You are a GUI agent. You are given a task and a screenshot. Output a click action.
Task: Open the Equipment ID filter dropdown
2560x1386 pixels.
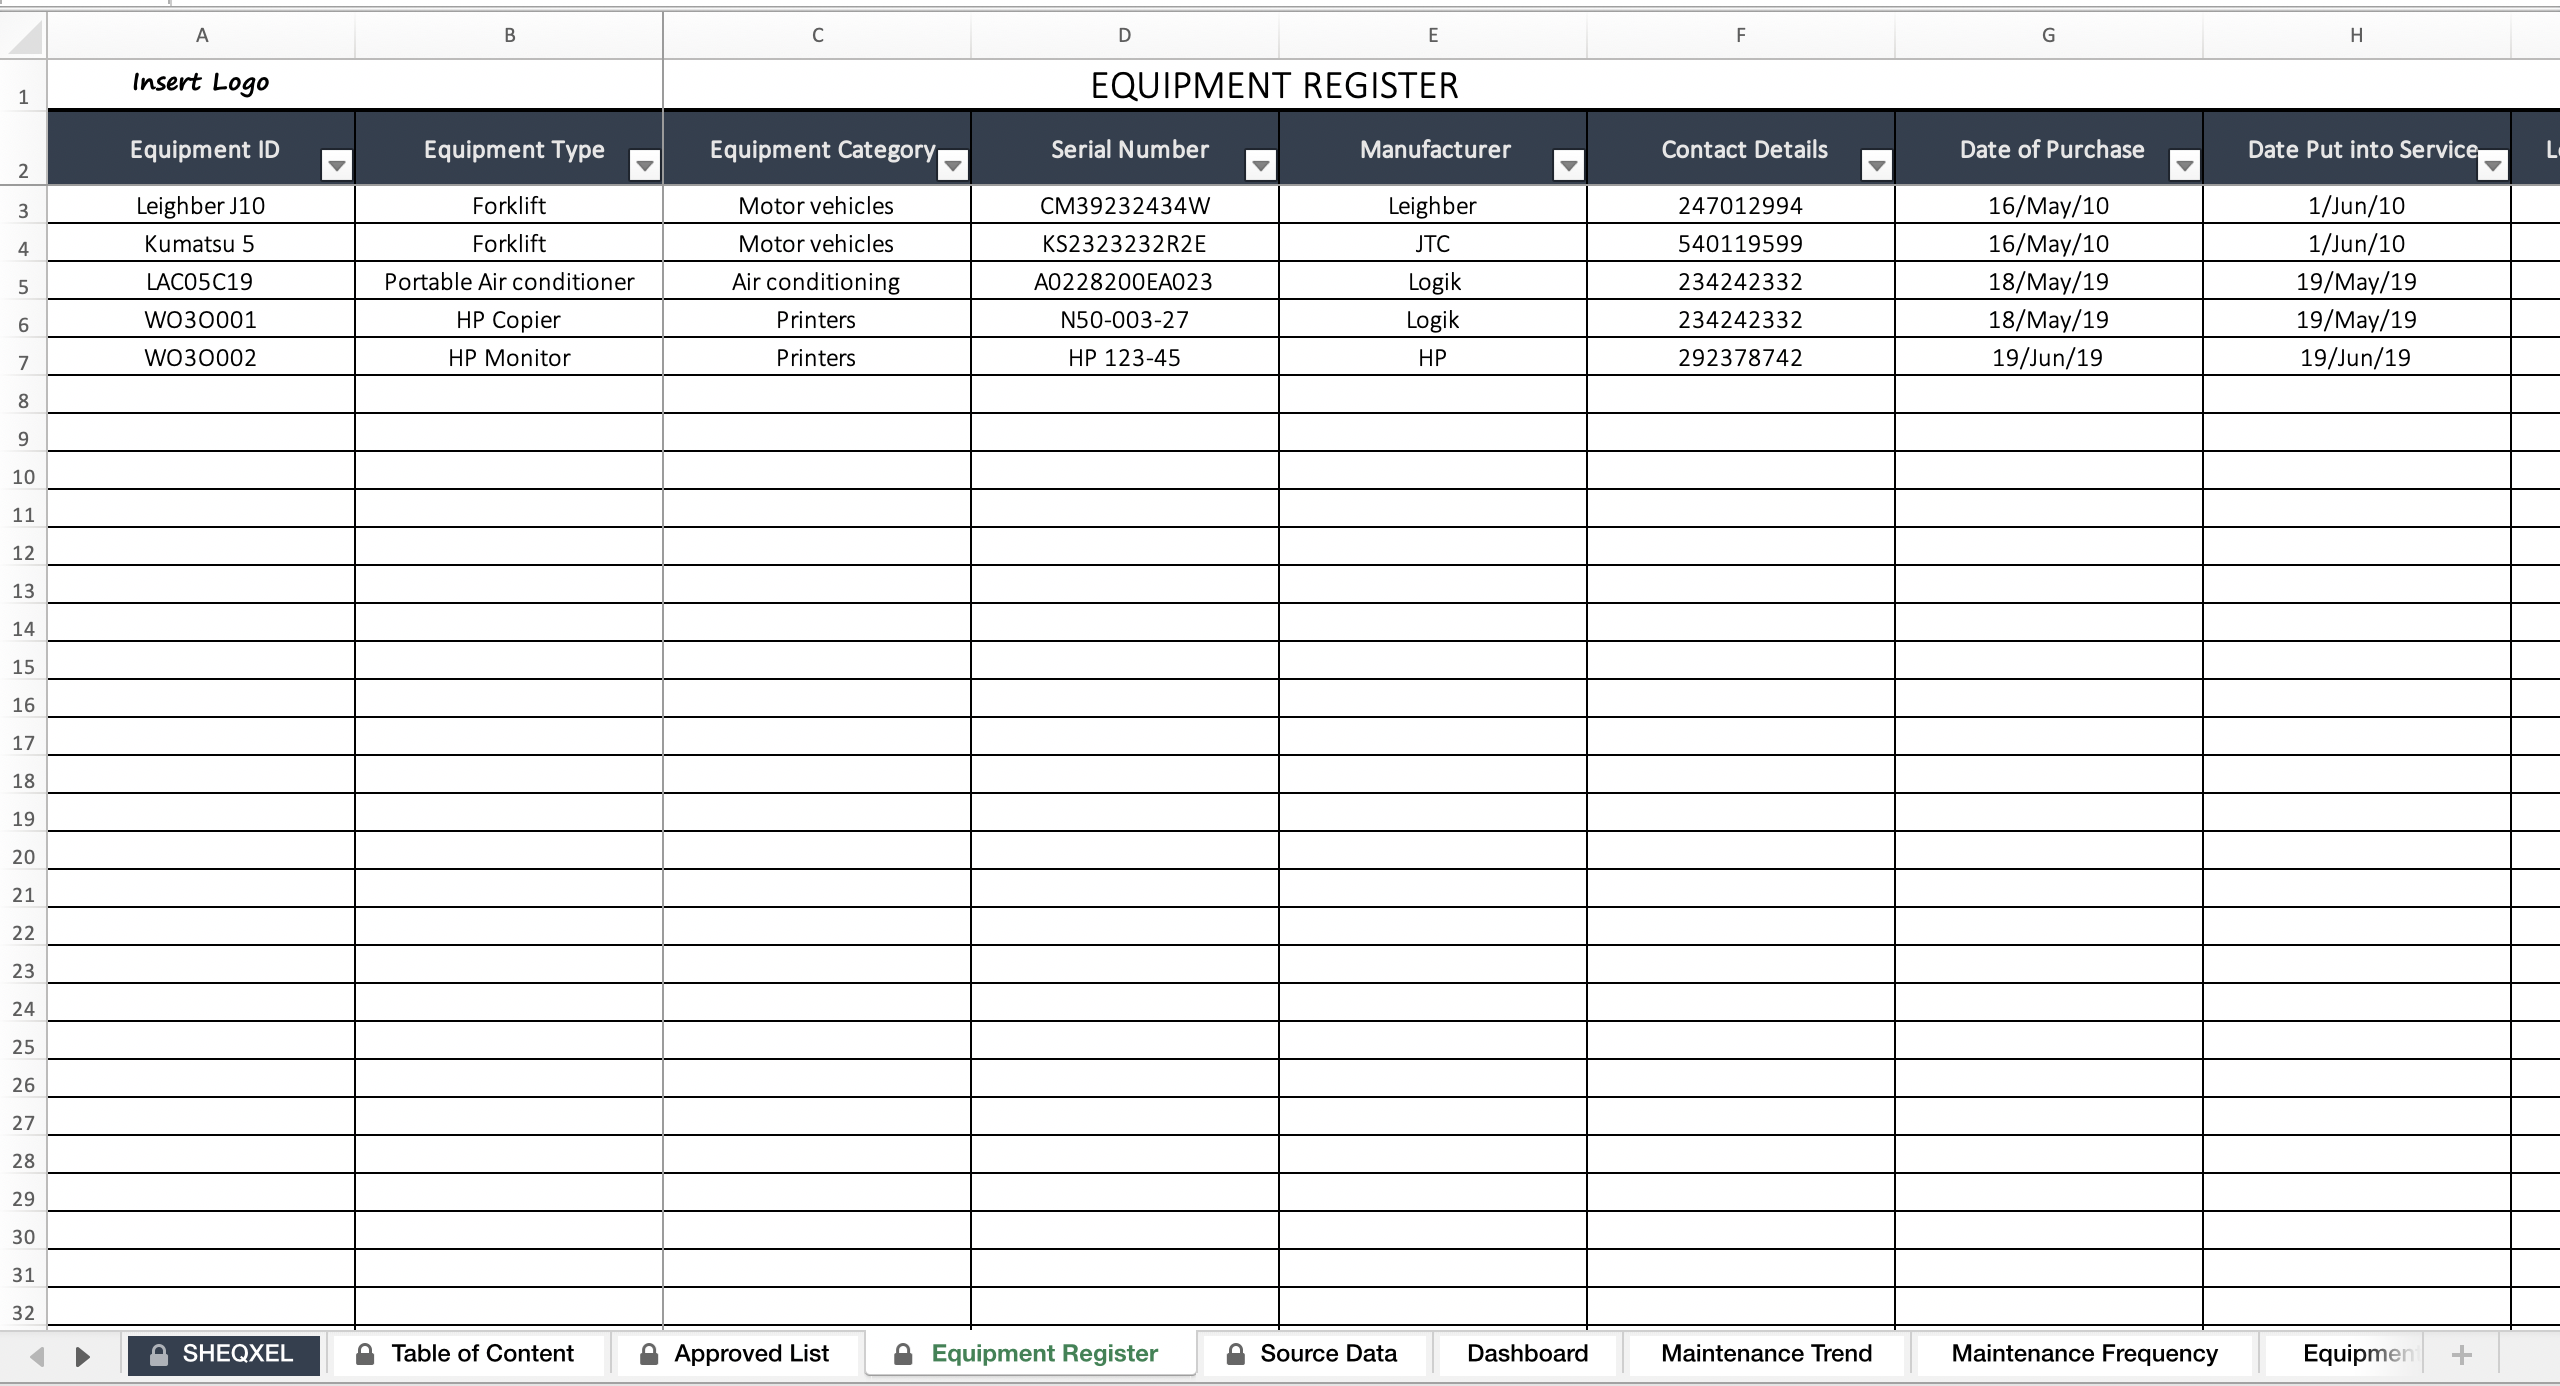tap(337, 165)
